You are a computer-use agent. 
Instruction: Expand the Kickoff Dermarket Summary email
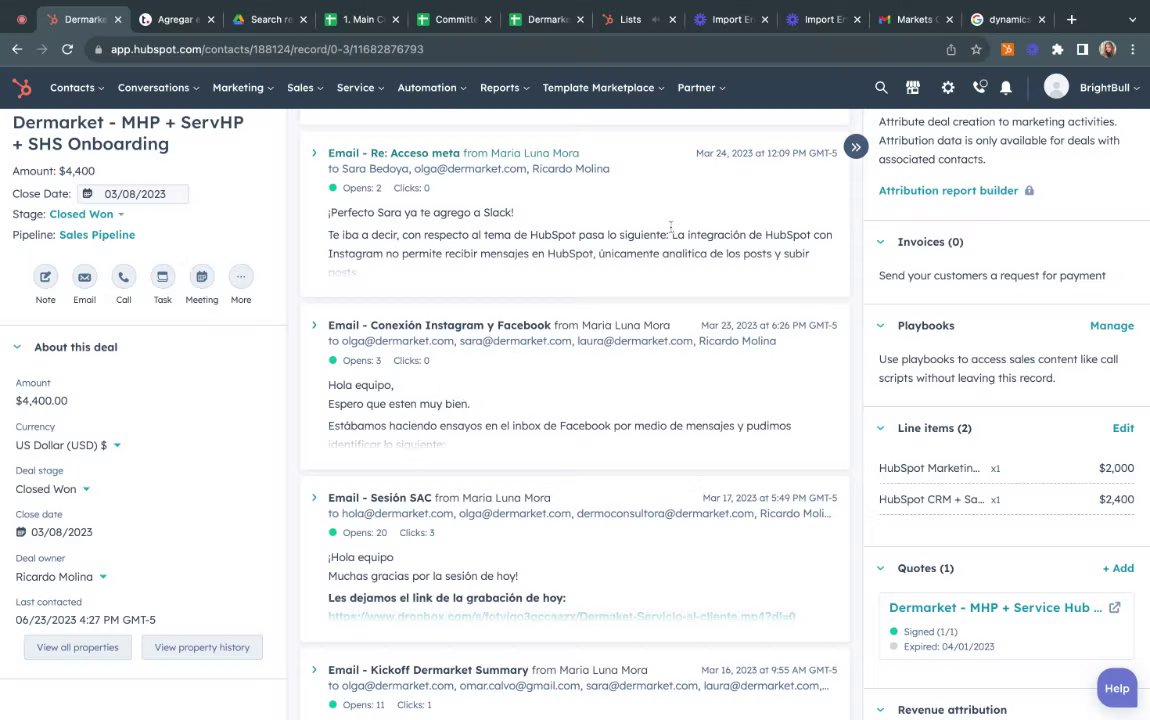click(x=315, y=670)
